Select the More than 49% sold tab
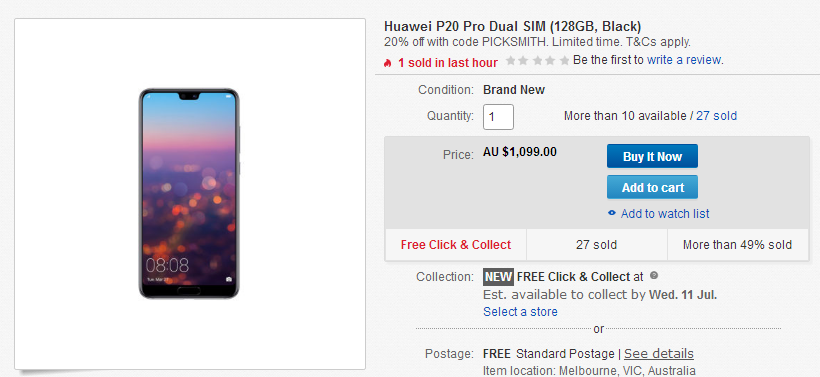 point(738,245)
